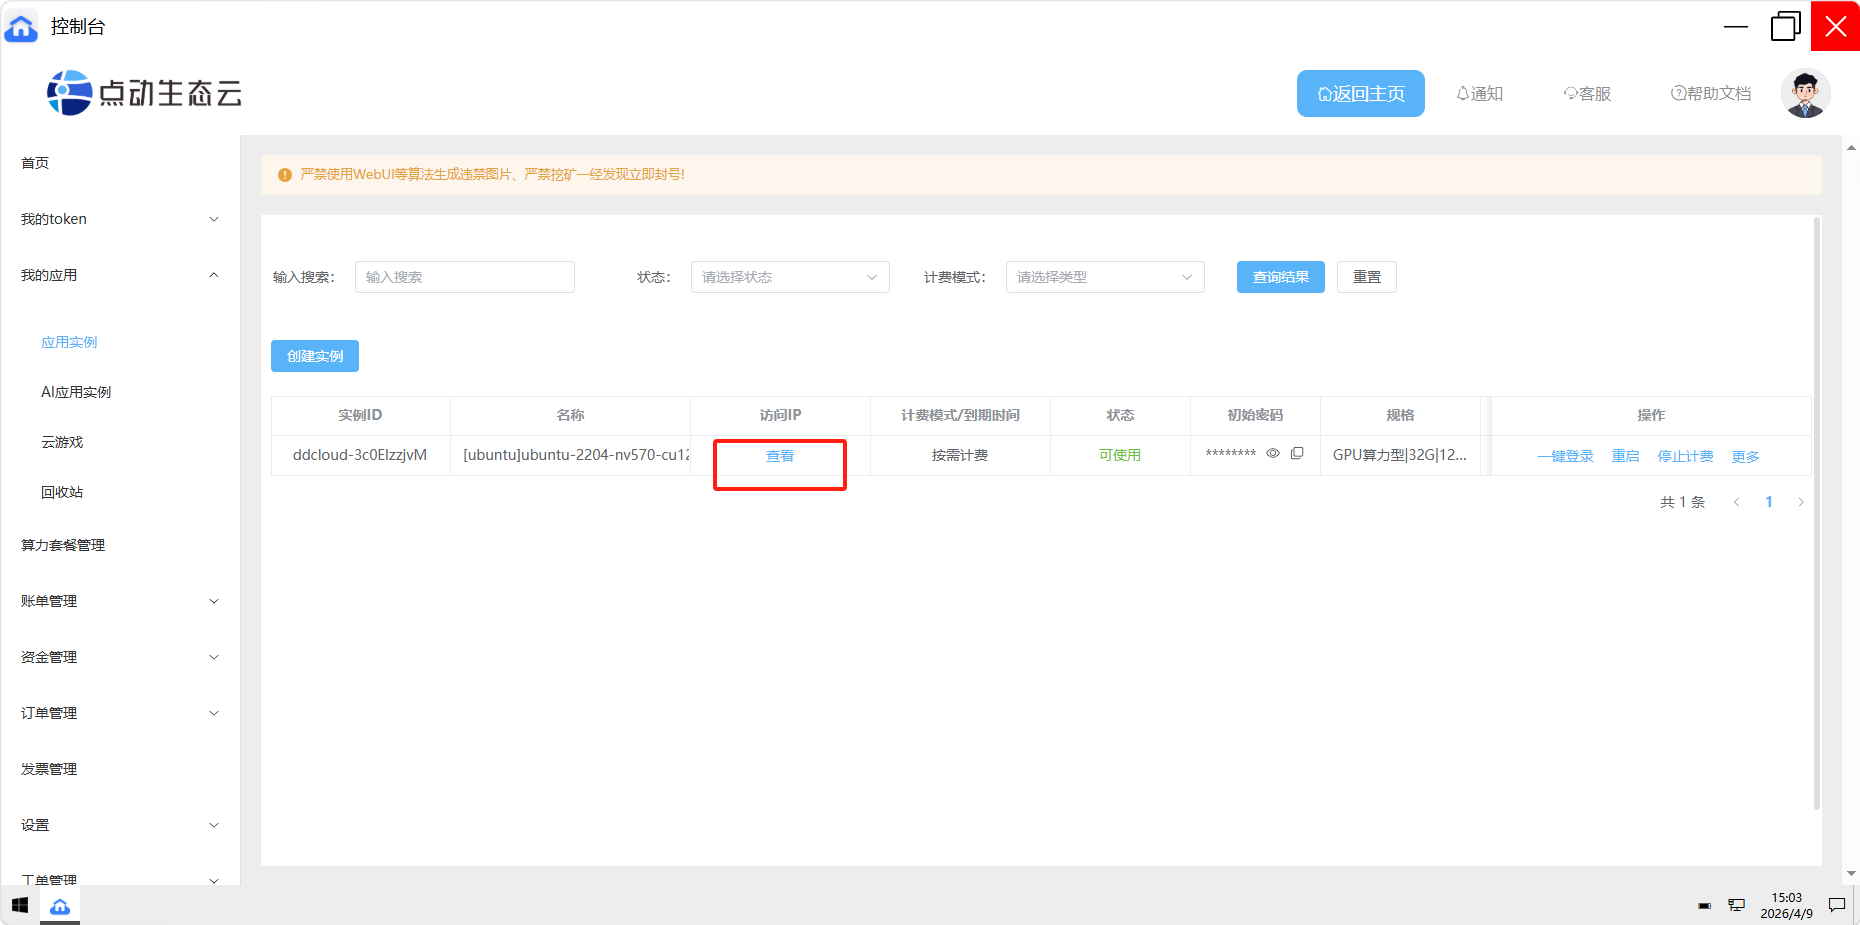Open the system tray notification center icon
The image size is (1860, 925).
click(1836, 905)
